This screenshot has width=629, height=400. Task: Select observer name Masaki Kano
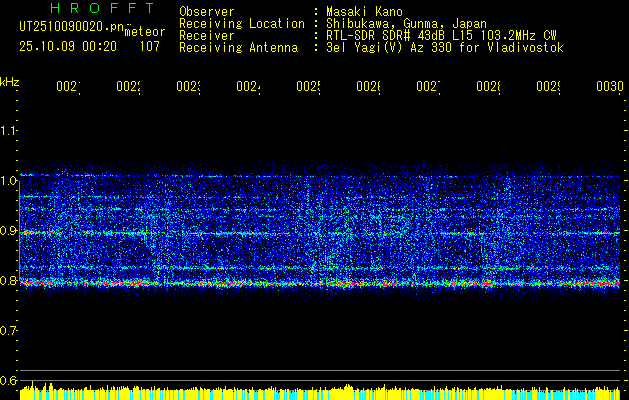pyautogui.click(x=364, y=11)
